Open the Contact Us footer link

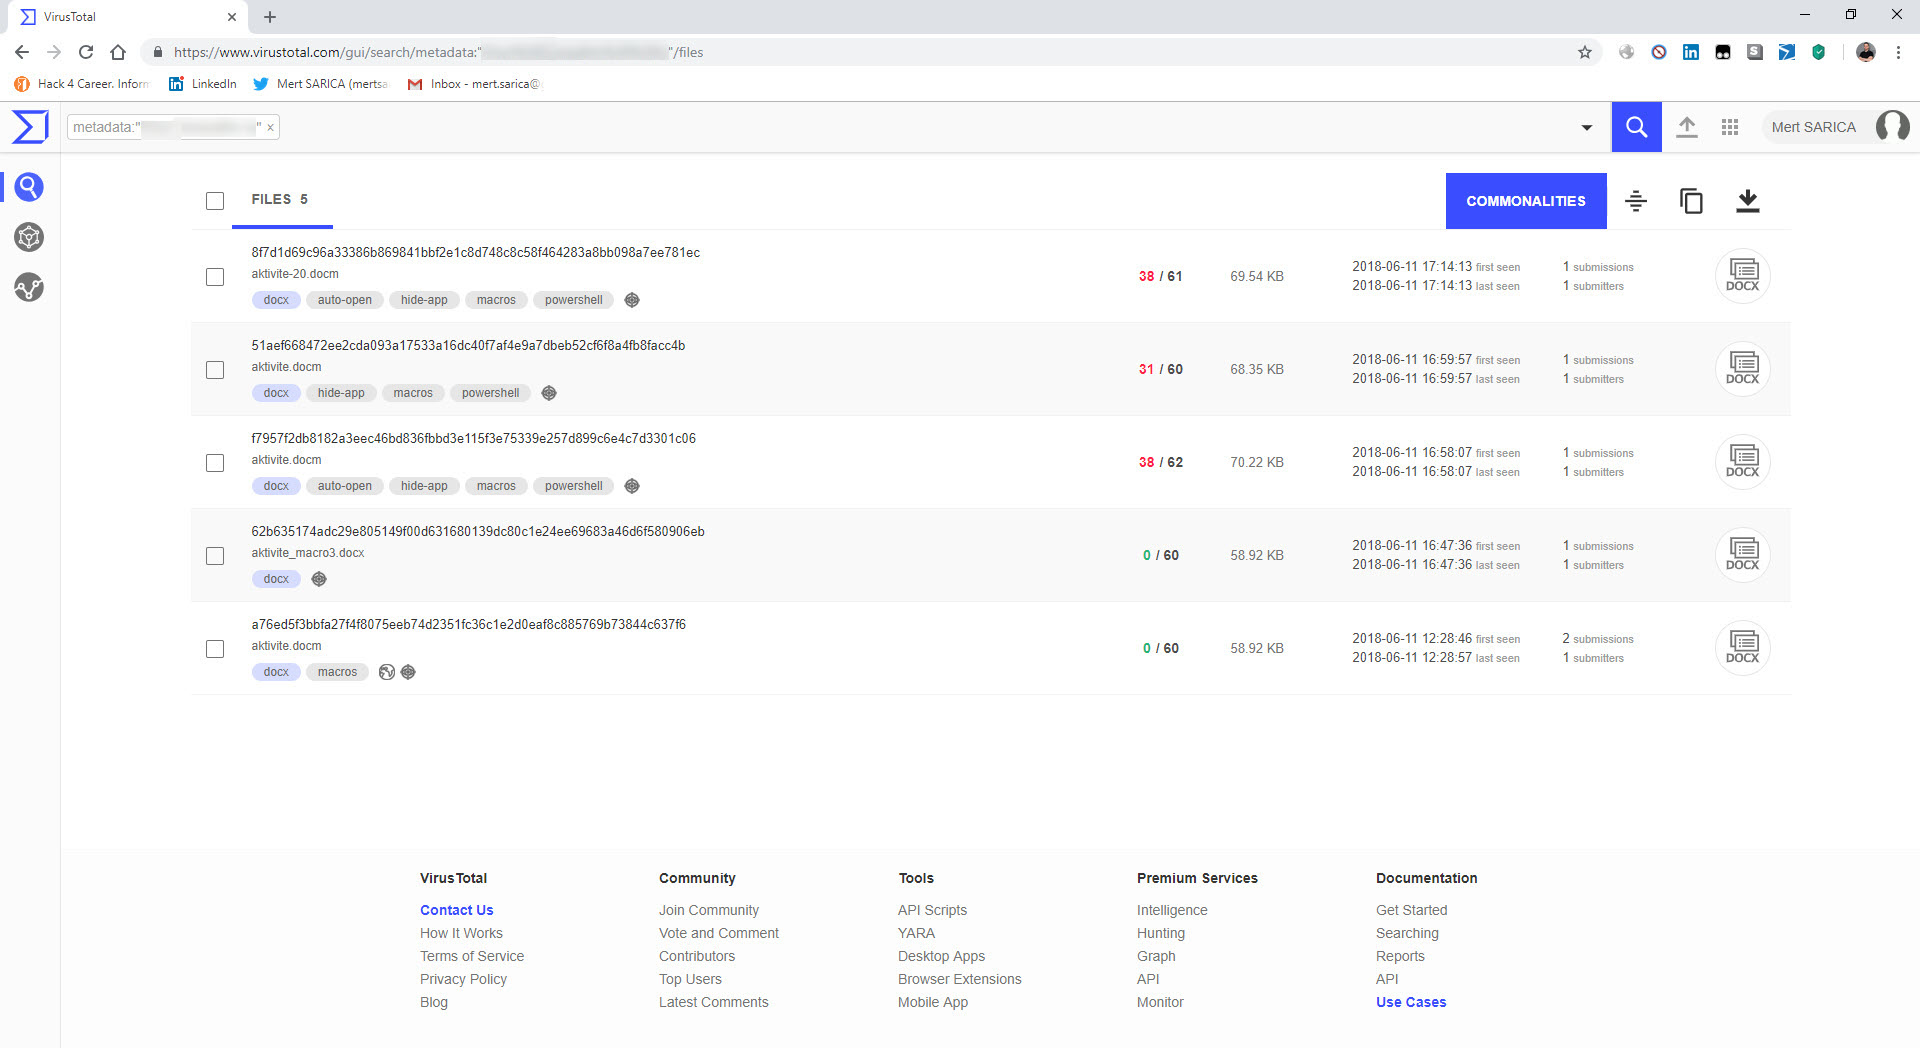pos(456,910)
